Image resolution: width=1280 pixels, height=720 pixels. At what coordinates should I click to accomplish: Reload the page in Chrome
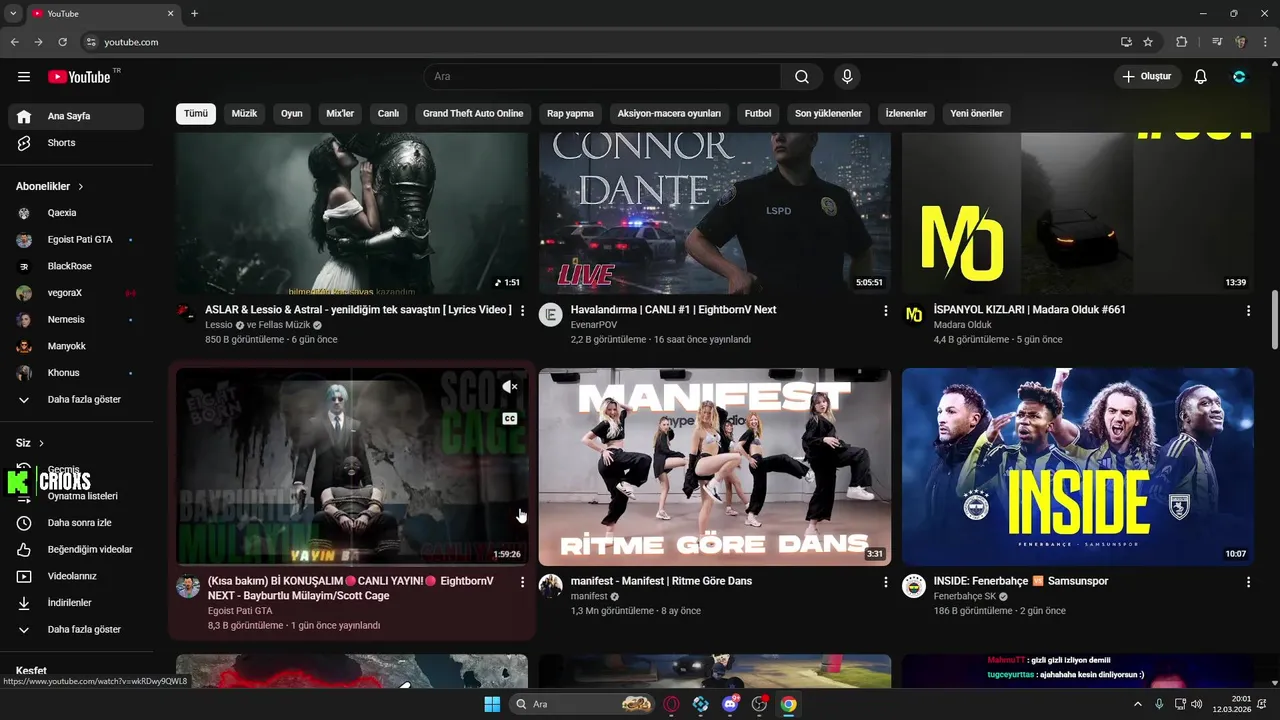62,42
